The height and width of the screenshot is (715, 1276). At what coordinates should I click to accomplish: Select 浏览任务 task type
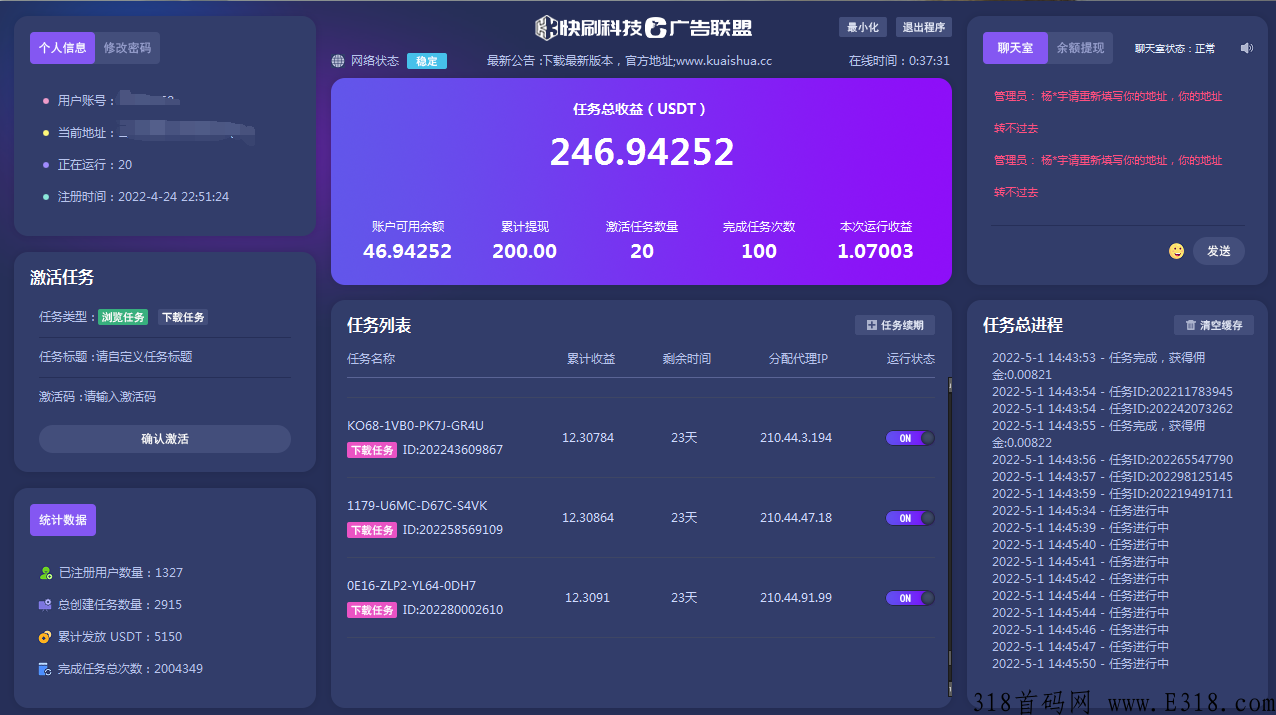coord(123,317)
